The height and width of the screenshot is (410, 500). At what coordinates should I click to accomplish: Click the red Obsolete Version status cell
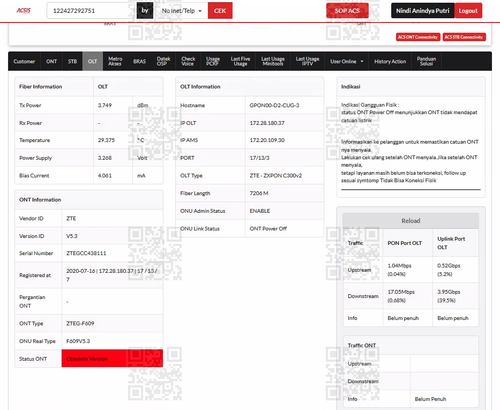[112, 359]
